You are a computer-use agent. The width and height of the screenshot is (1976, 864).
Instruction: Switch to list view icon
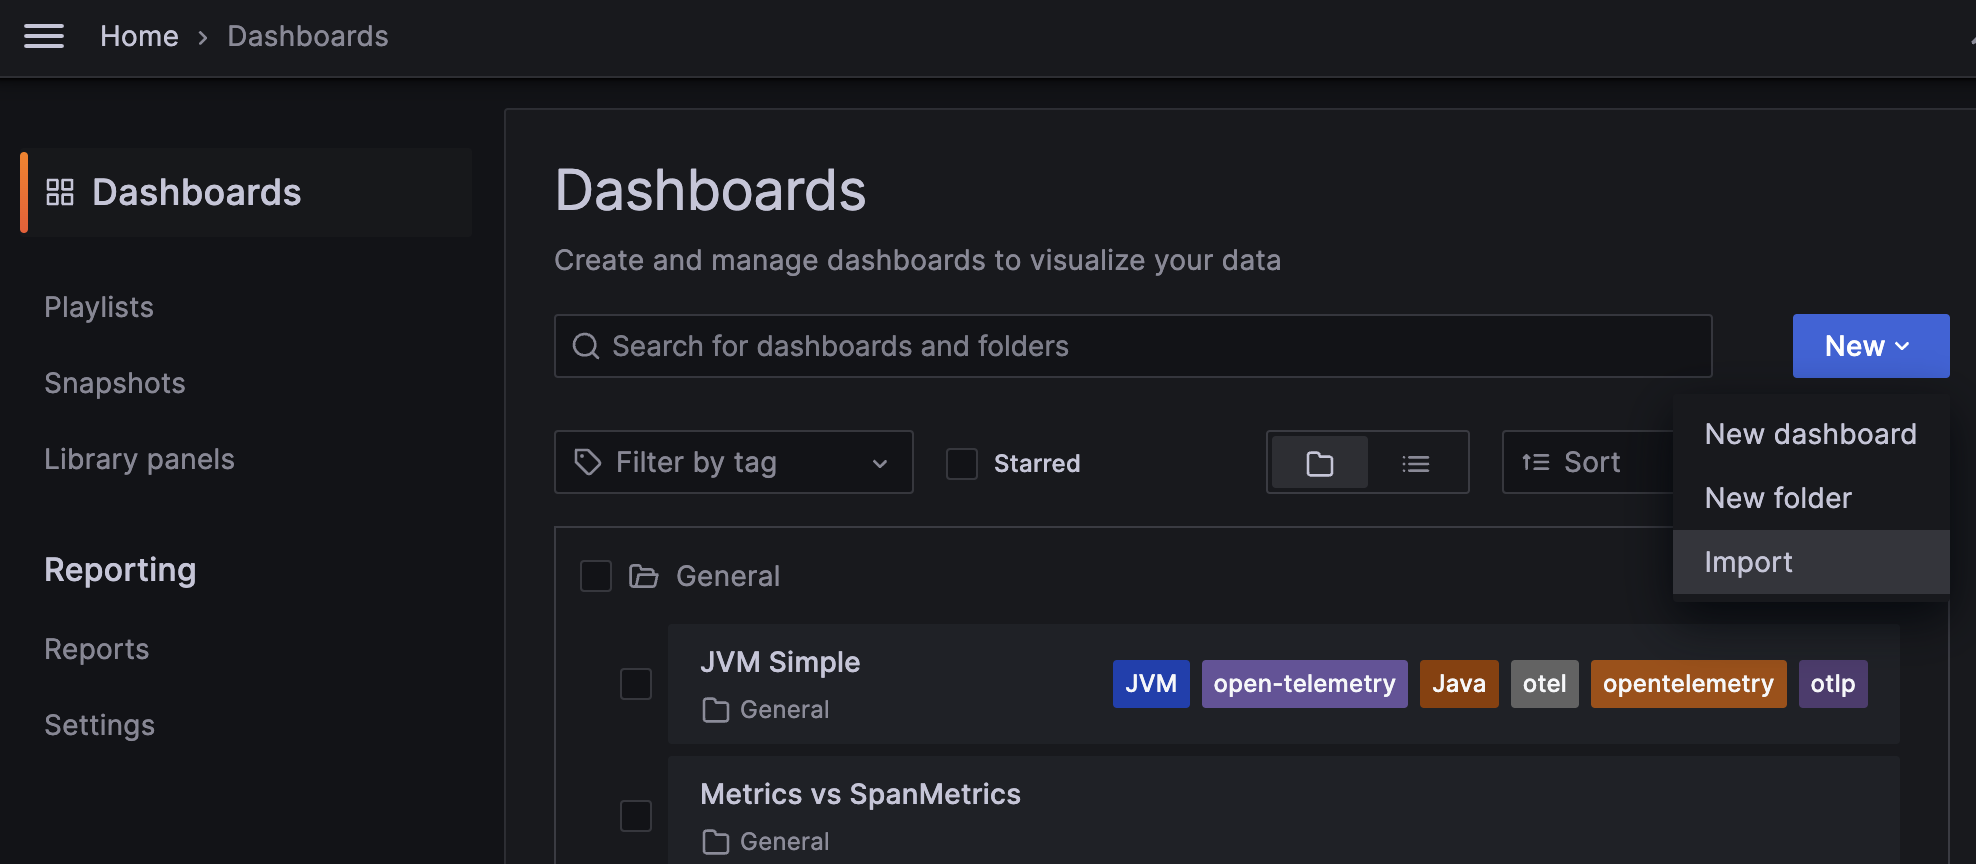tap(1415, 463)
